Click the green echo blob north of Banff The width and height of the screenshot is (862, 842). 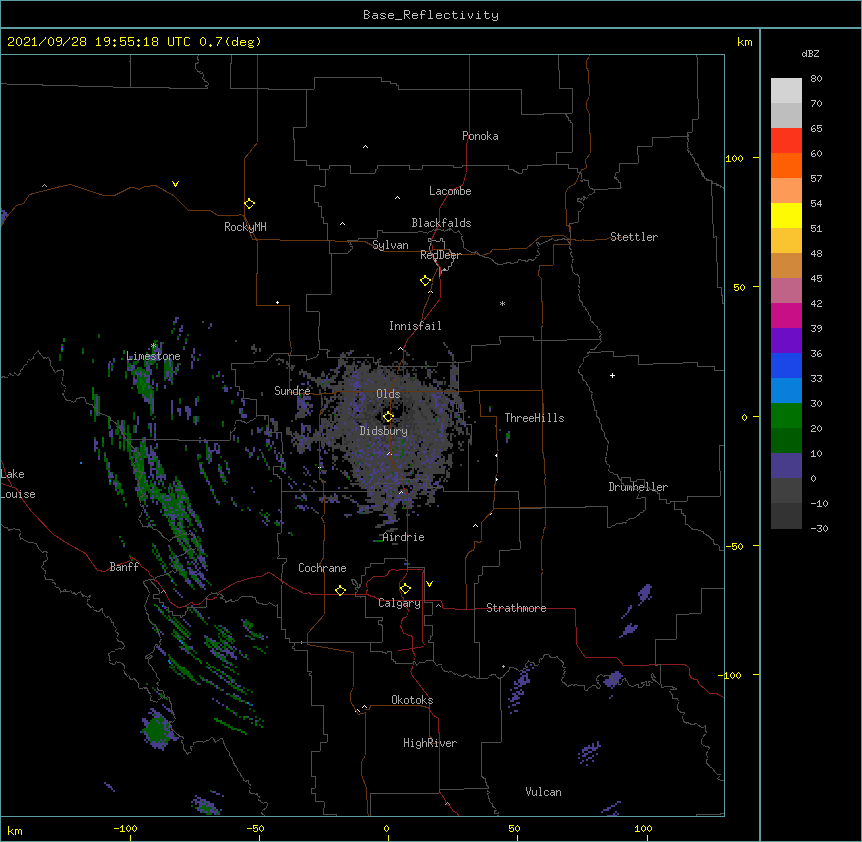pos(176,506)
